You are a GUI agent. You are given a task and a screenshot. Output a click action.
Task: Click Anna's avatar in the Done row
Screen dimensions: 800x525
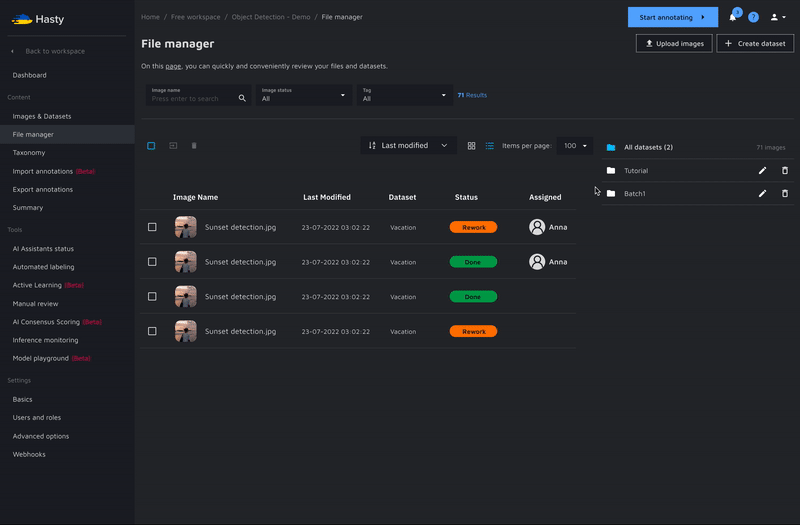click(537, 262)
